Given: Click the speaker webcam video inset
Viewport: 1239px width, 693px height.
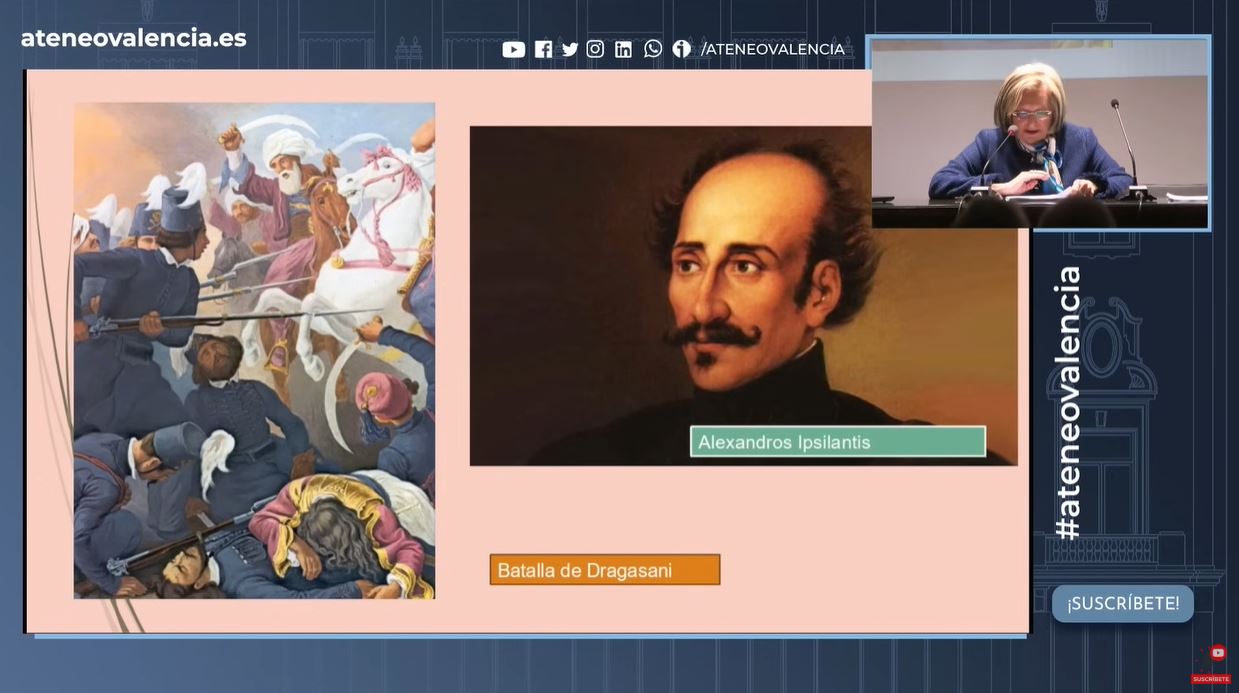Looking at the screenshot, I should 1039,133.
